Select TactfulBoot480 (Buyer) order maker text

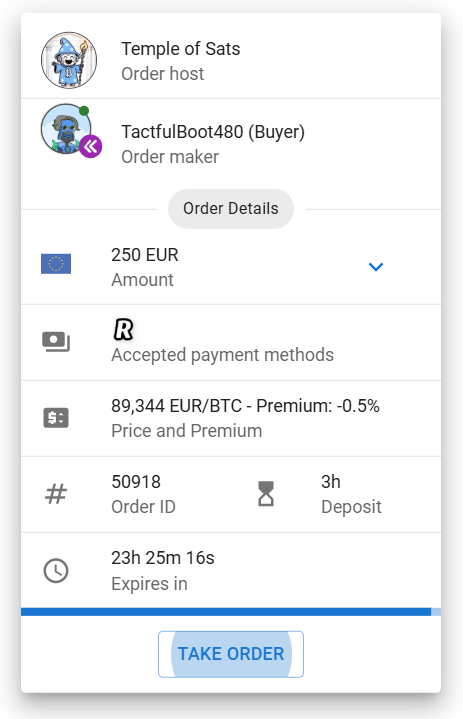213,132
